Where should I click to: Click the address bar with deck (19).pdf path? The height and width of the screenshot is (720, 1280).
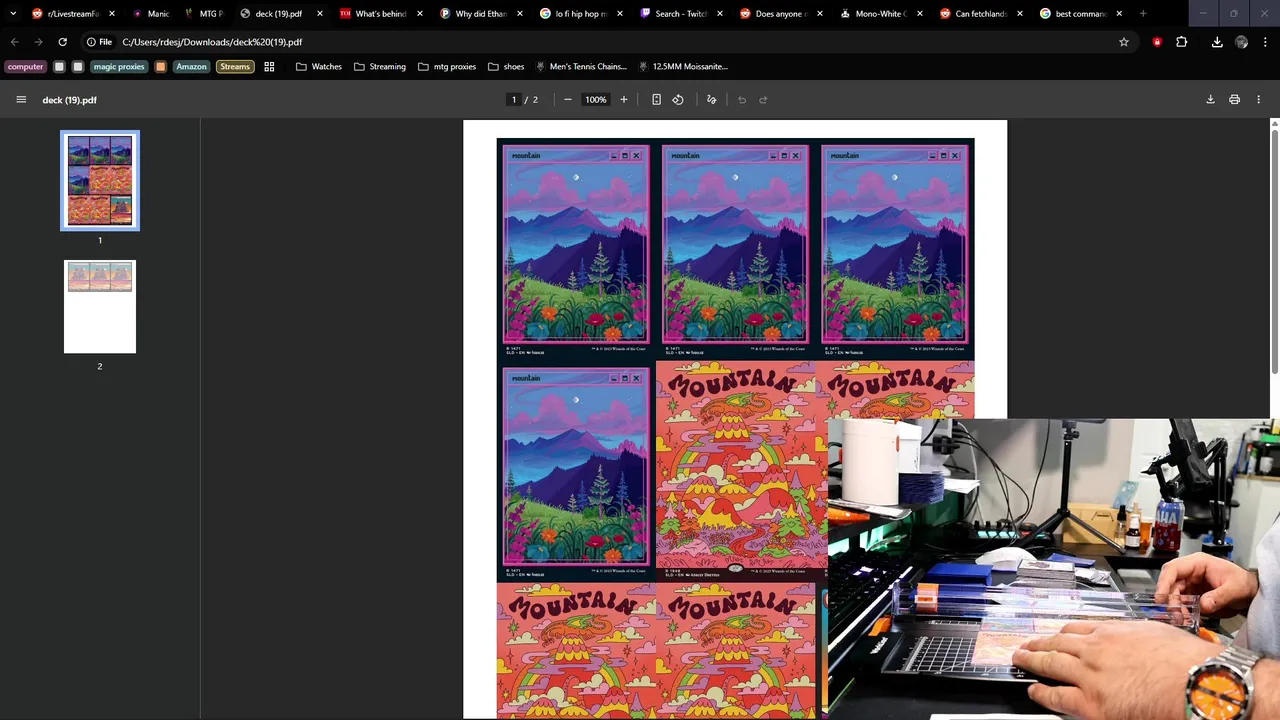tap(600, 42)
